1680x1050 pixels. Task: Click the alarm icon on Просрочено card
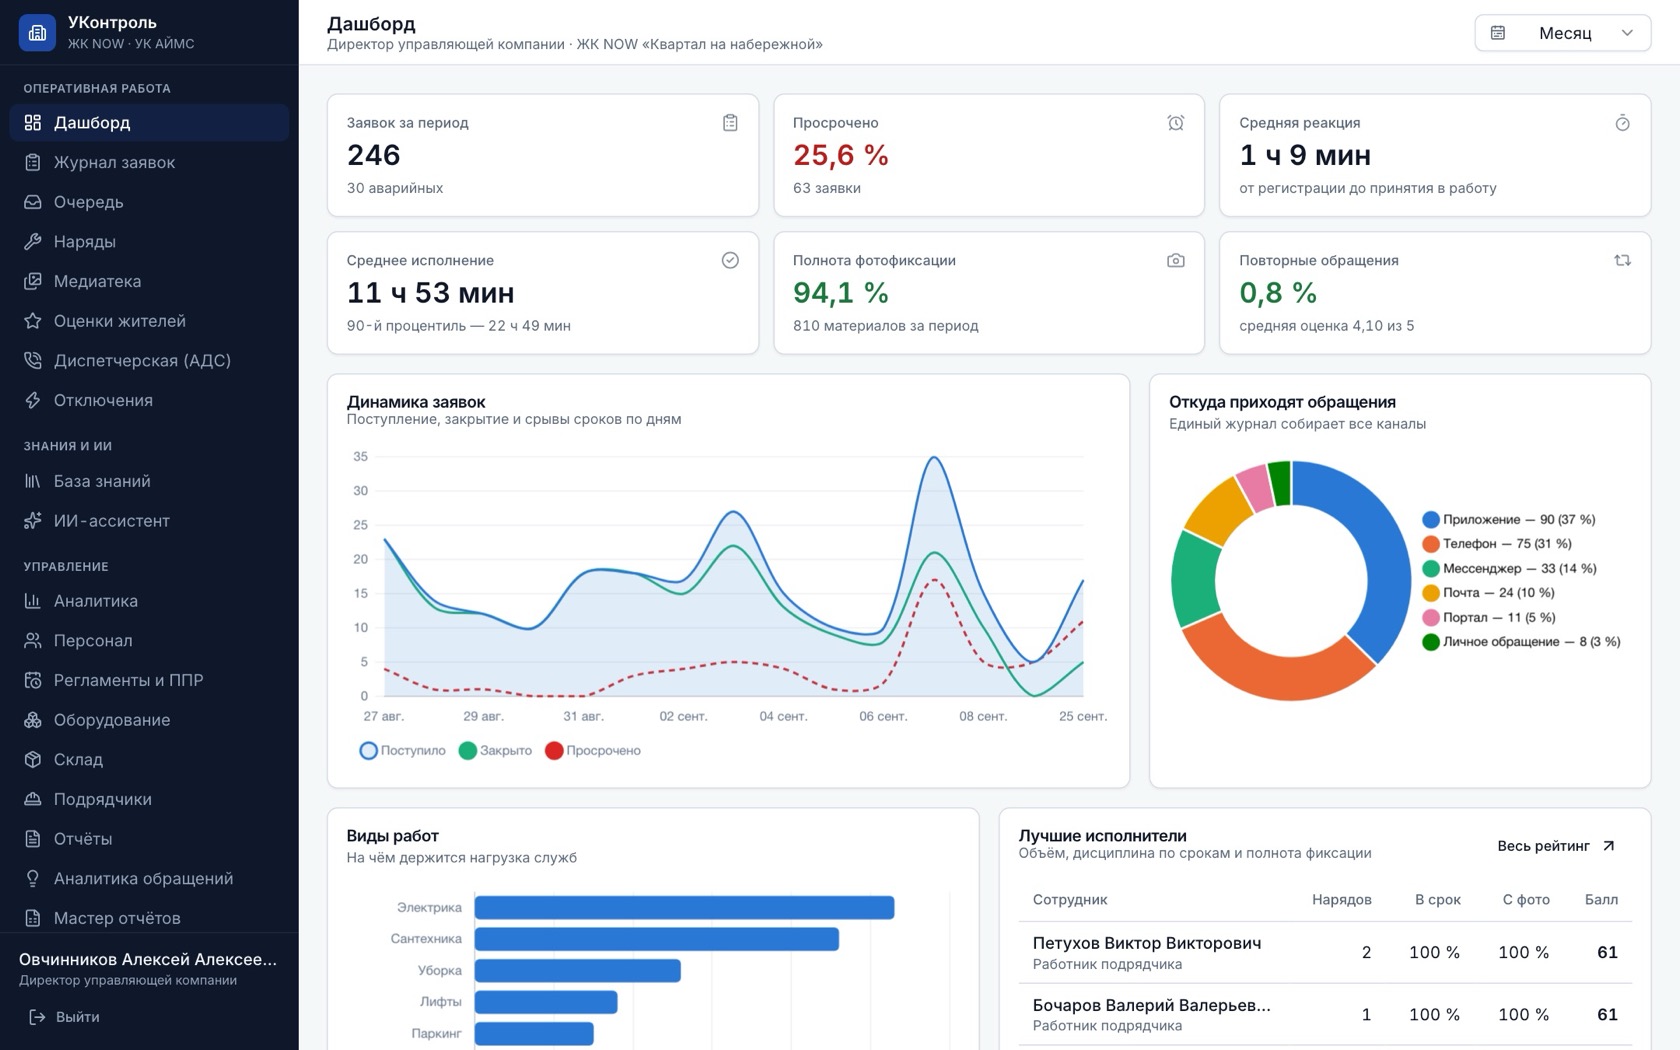1176,123
